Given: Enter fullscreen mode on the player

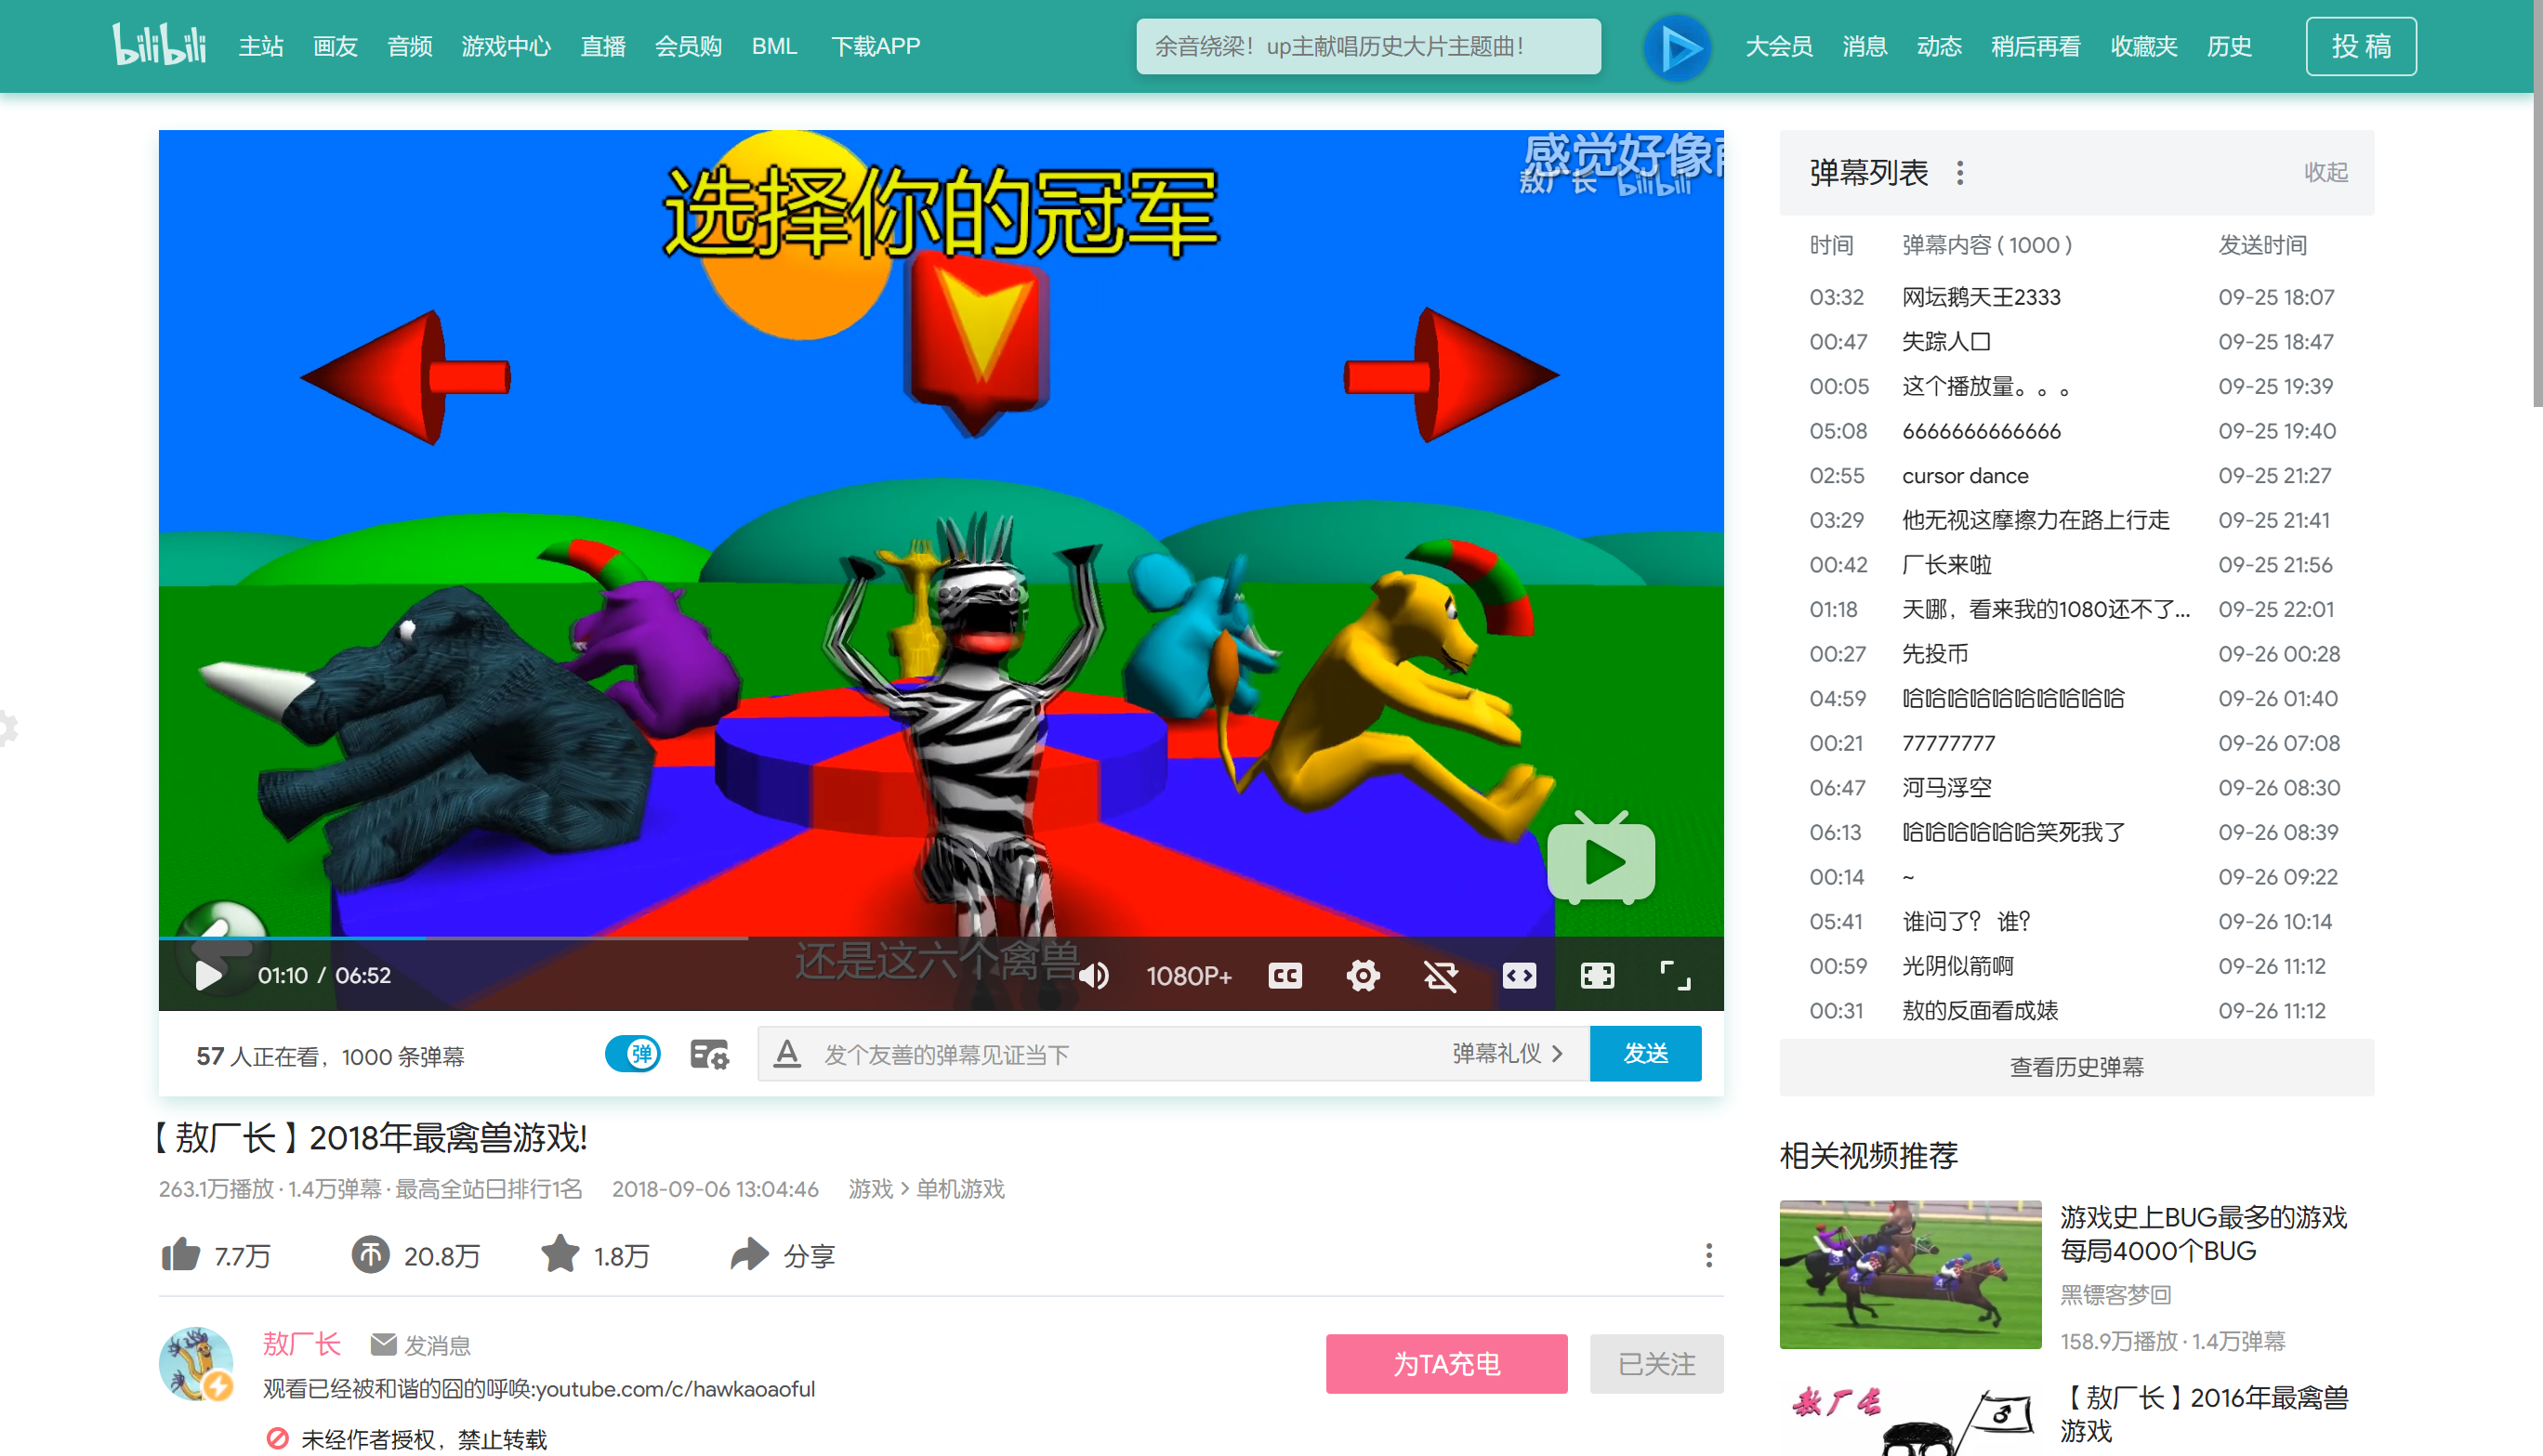Looking at the screenshot, I should [x=1675, y=975].
